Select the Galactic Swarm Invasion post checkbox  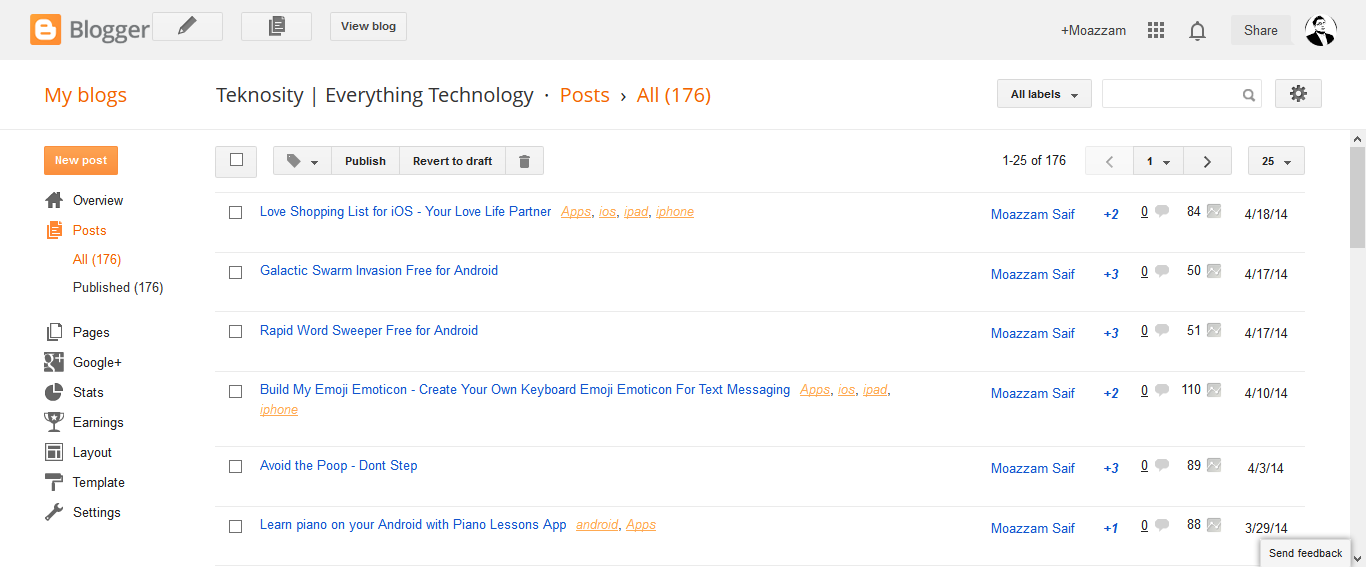tap(236, 272)
